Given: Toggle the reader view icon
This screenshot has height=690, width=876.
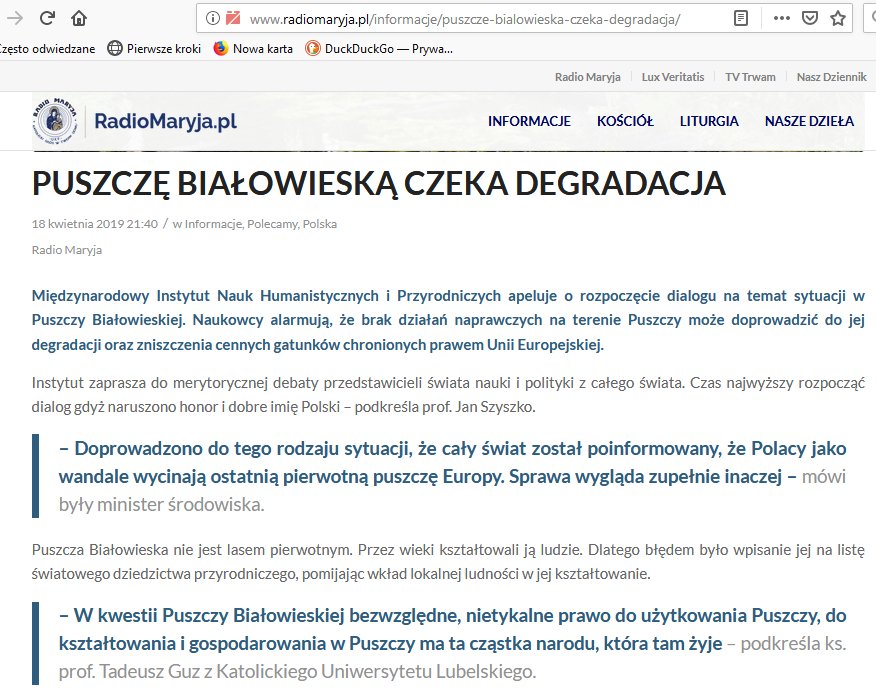Looking at the screenshot, I should pyautogui.click(x=741, y=18).
